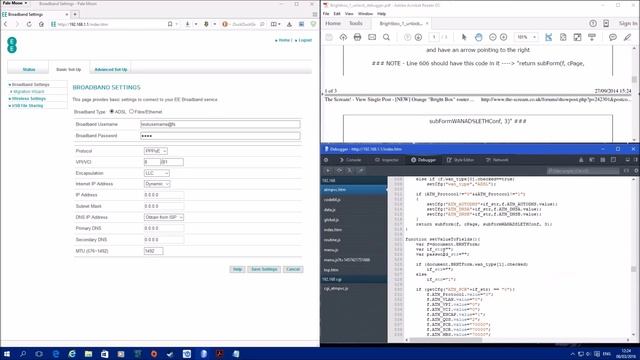
Task: Select atmpvc.htm in debugger sources list
Action: (354, 190)
